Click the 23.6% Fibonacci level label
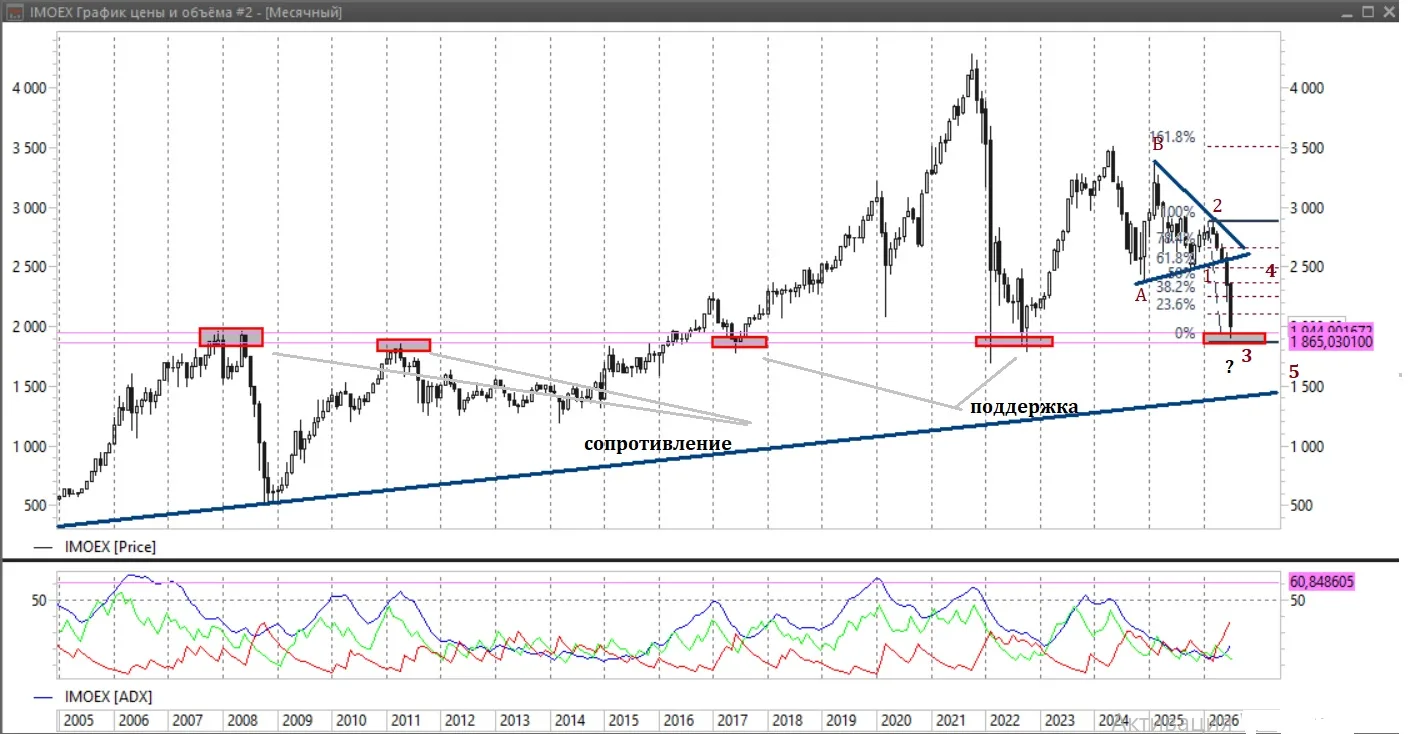1409x734 pixels. click(x=1175, y=305)
